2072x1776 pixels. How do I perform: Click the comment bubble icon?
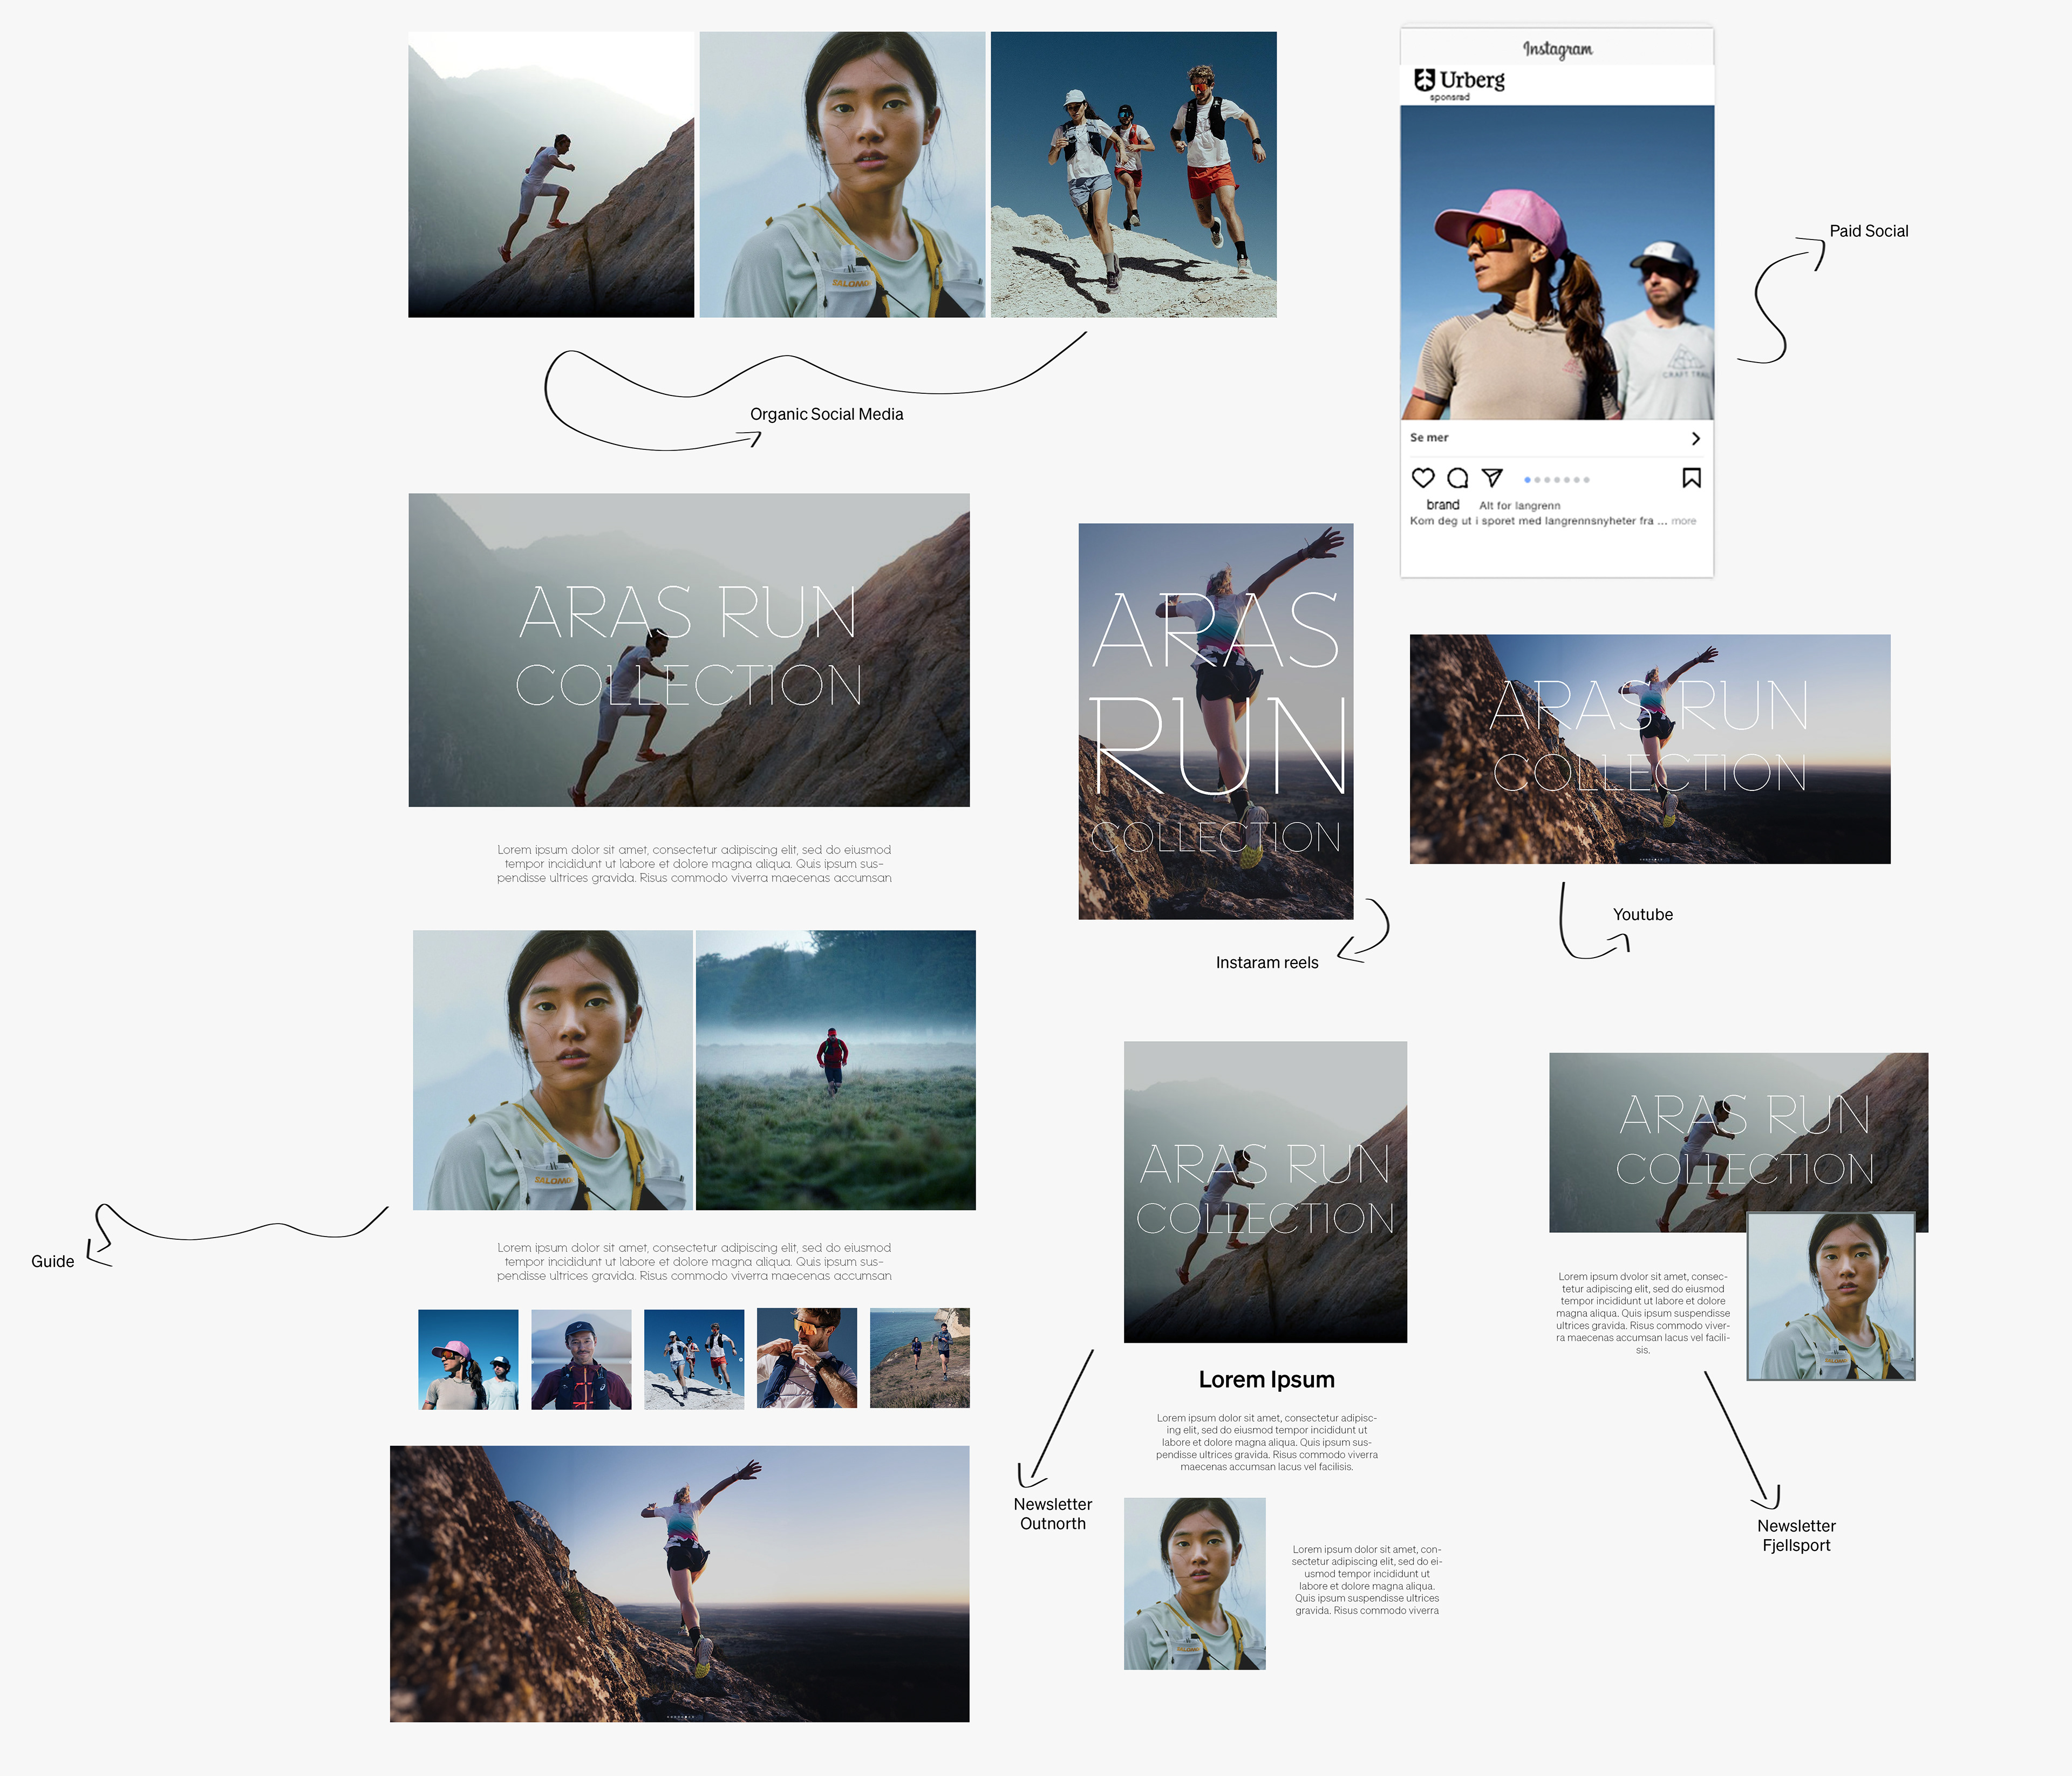point(1458,478)
